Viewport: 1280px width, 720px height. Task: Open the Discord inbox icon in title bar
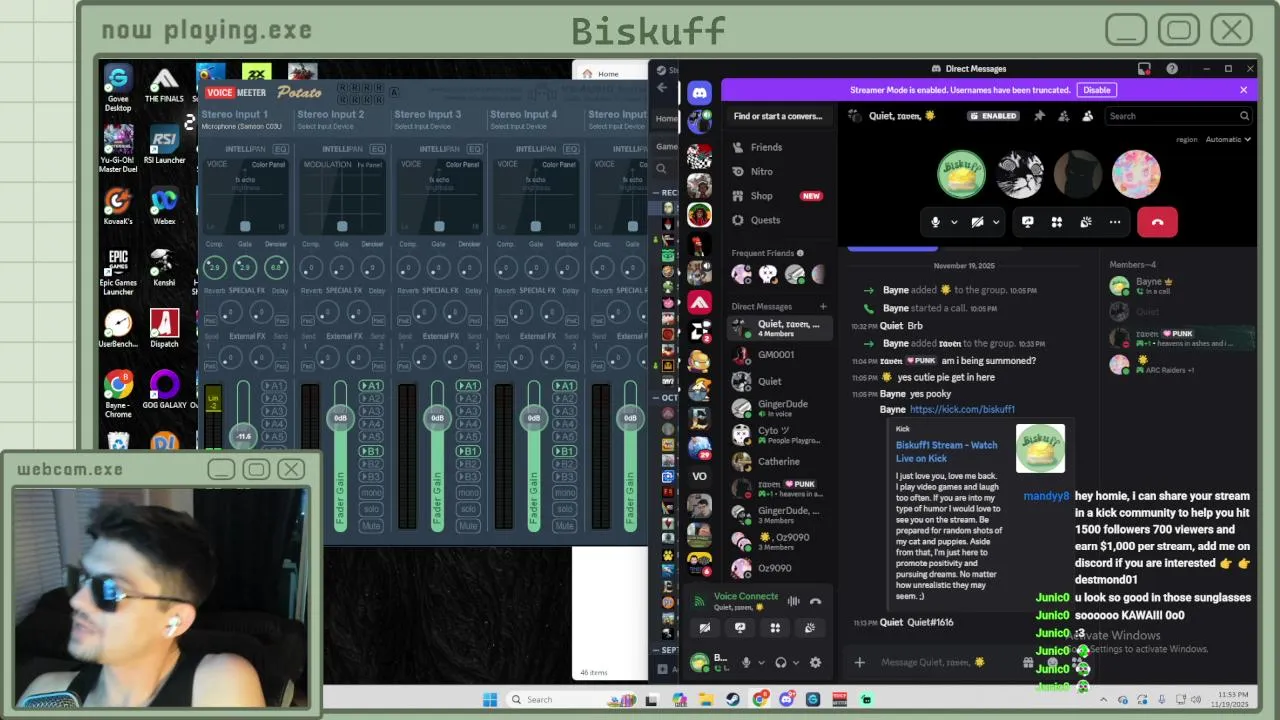click(1144, 69)
